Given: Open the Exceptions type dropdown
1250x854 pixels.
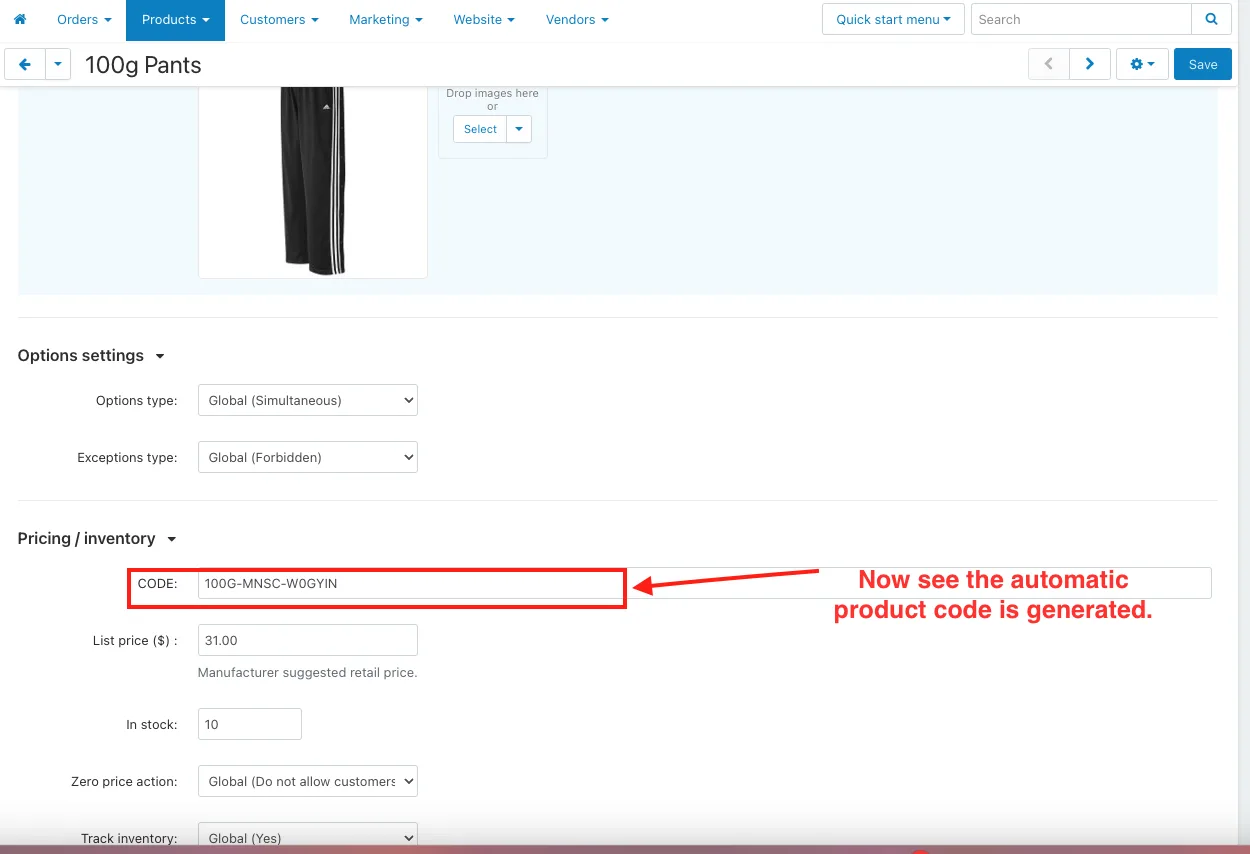Looking at the screenshot, I should (x=308, y=457).
